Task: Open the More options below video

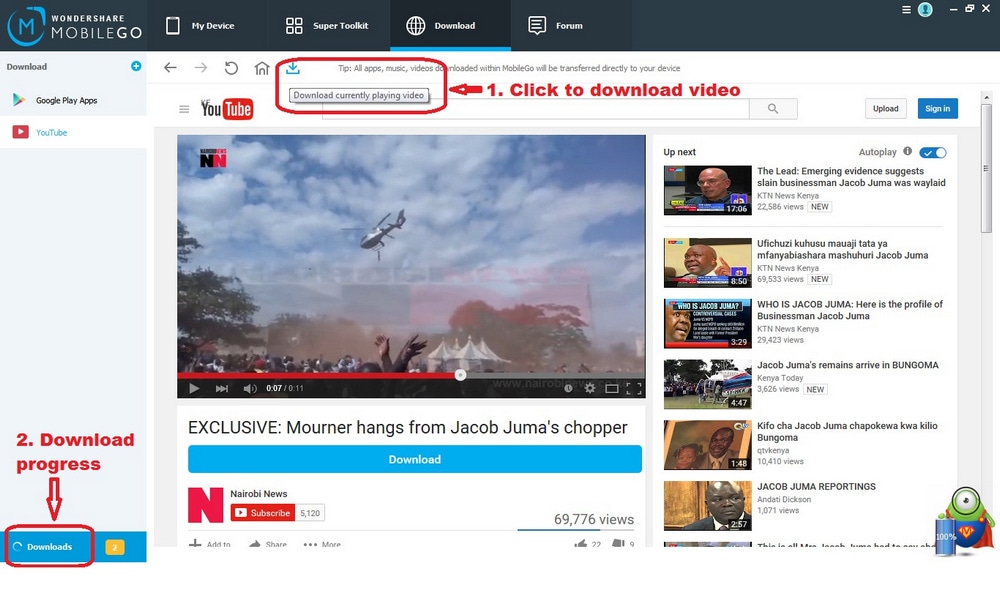Action: pyautogui.click(x=322, y=543)
